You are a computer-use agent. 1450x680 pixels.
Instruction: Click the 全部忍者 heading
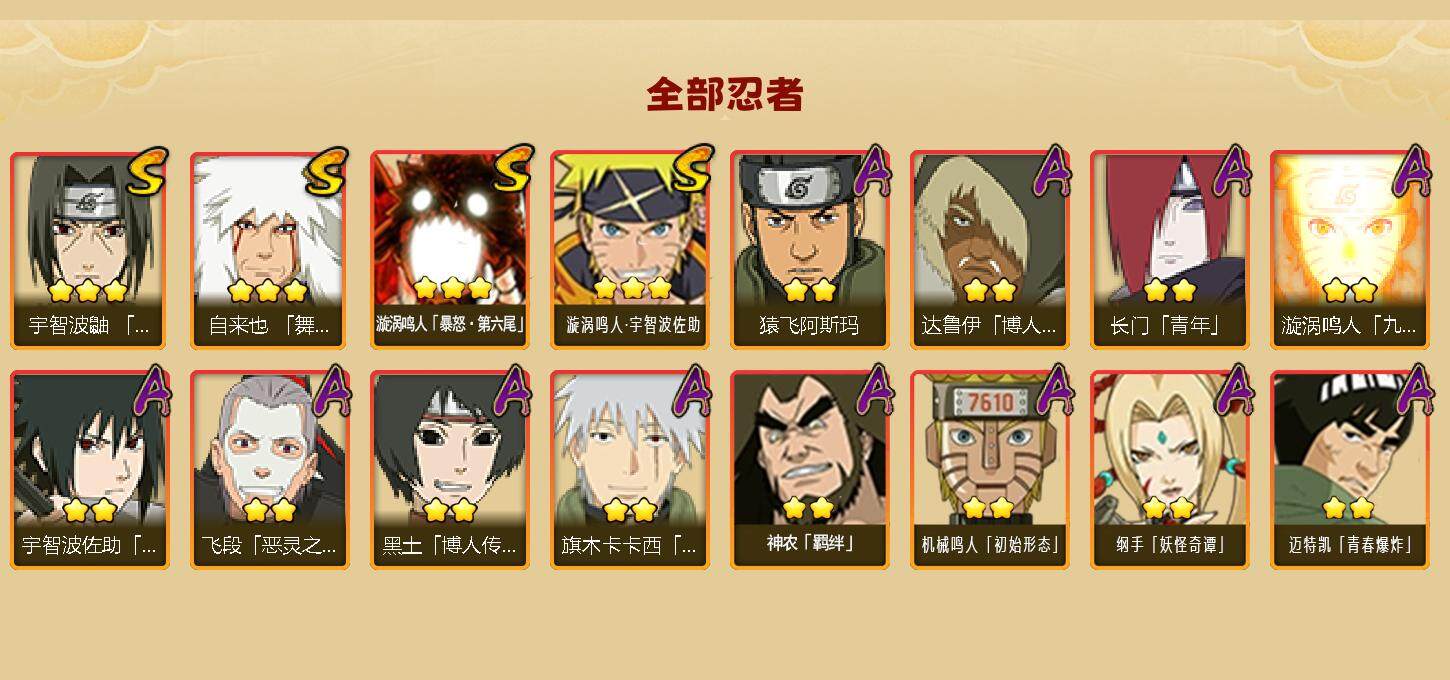coord(725,95)
